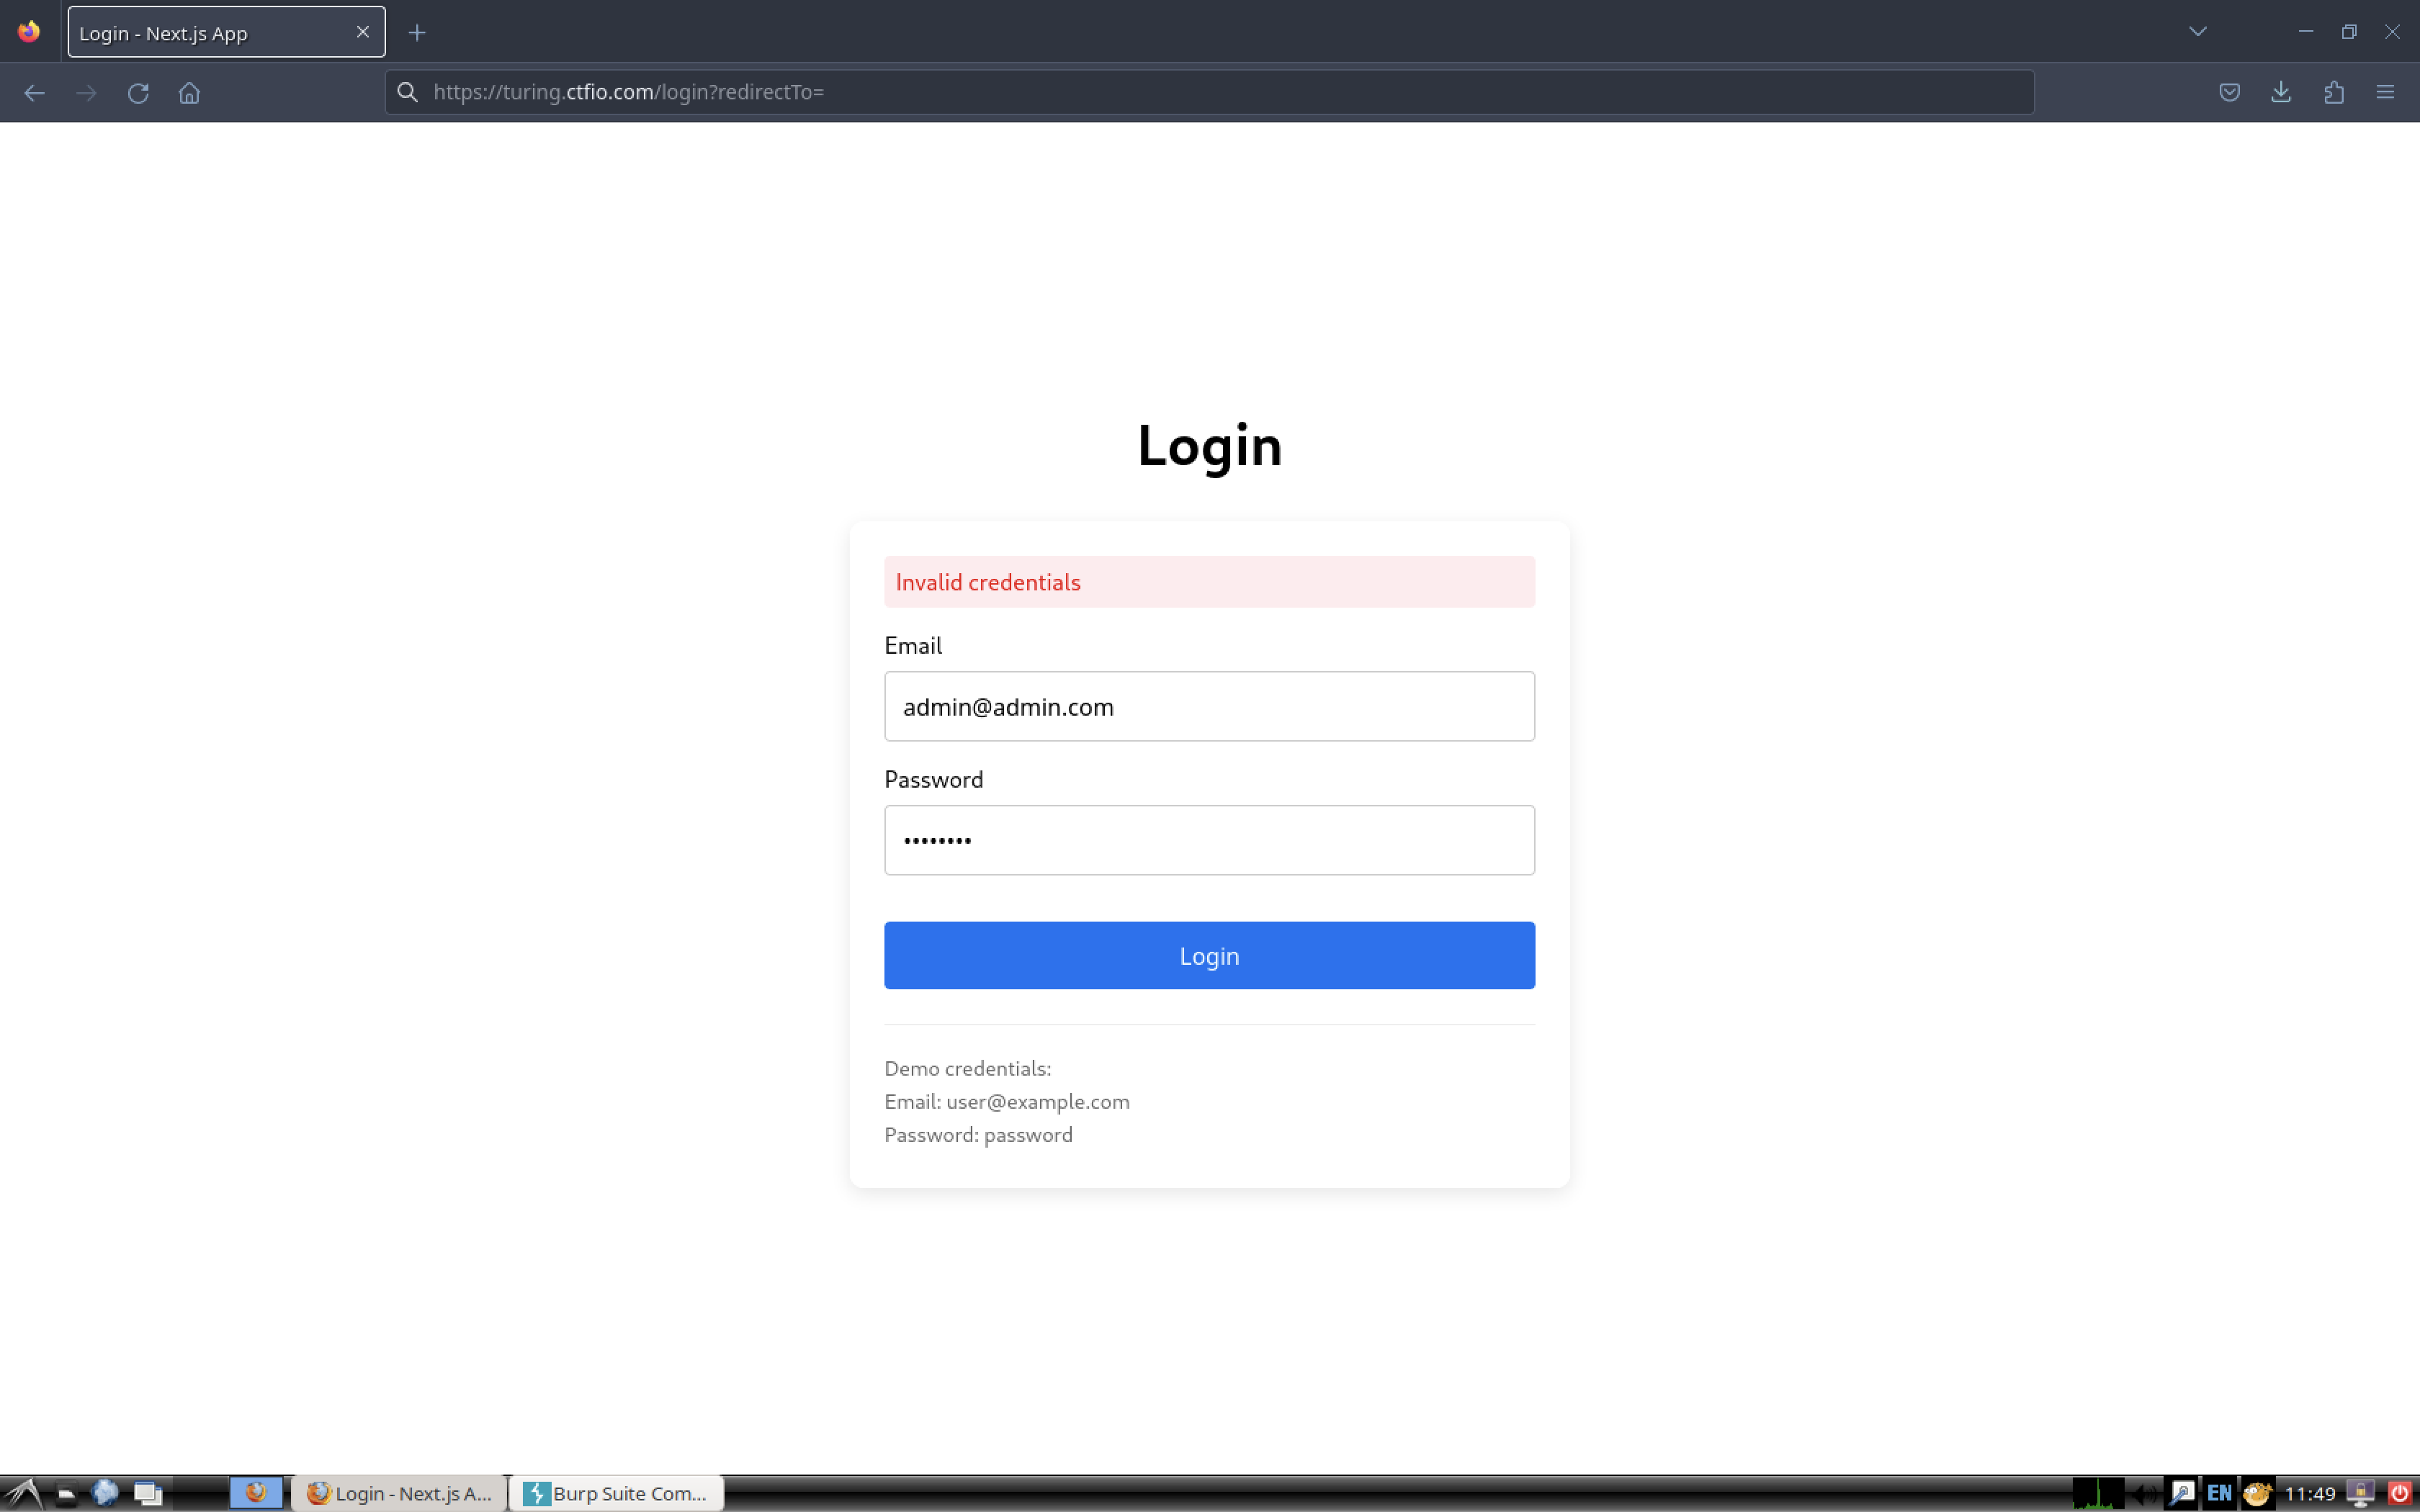Click into the Email input field

coord(1209,706)
